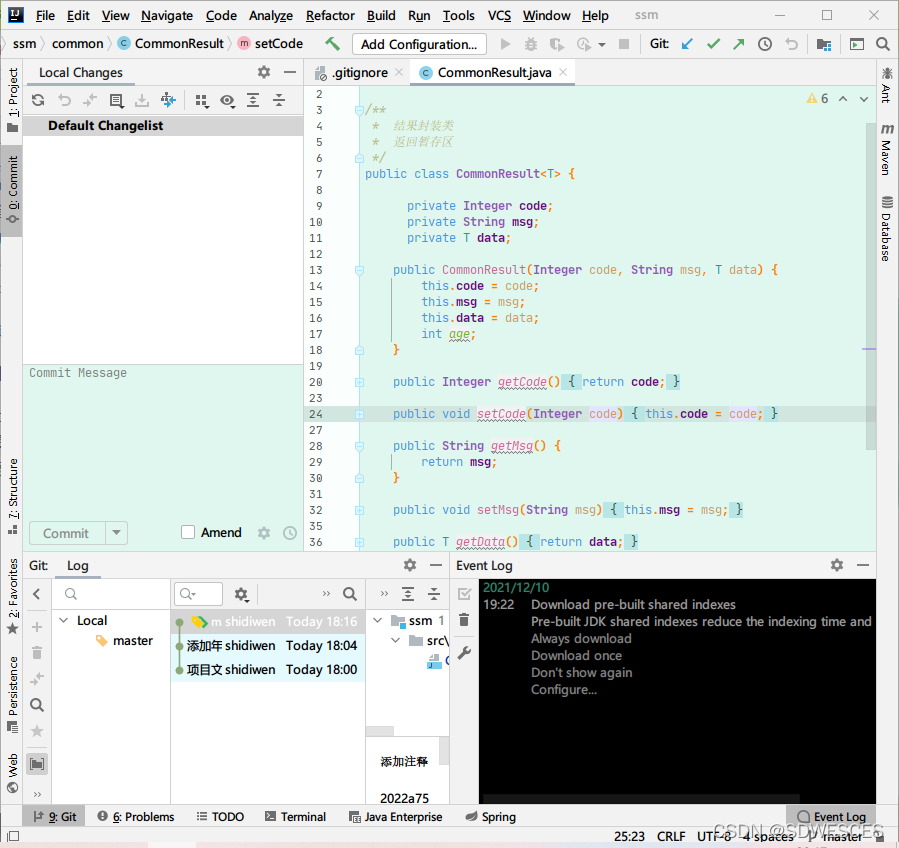899x848 pixels.
Task: Clear all Event Log entries trash icon
Action: pos(464,620)
